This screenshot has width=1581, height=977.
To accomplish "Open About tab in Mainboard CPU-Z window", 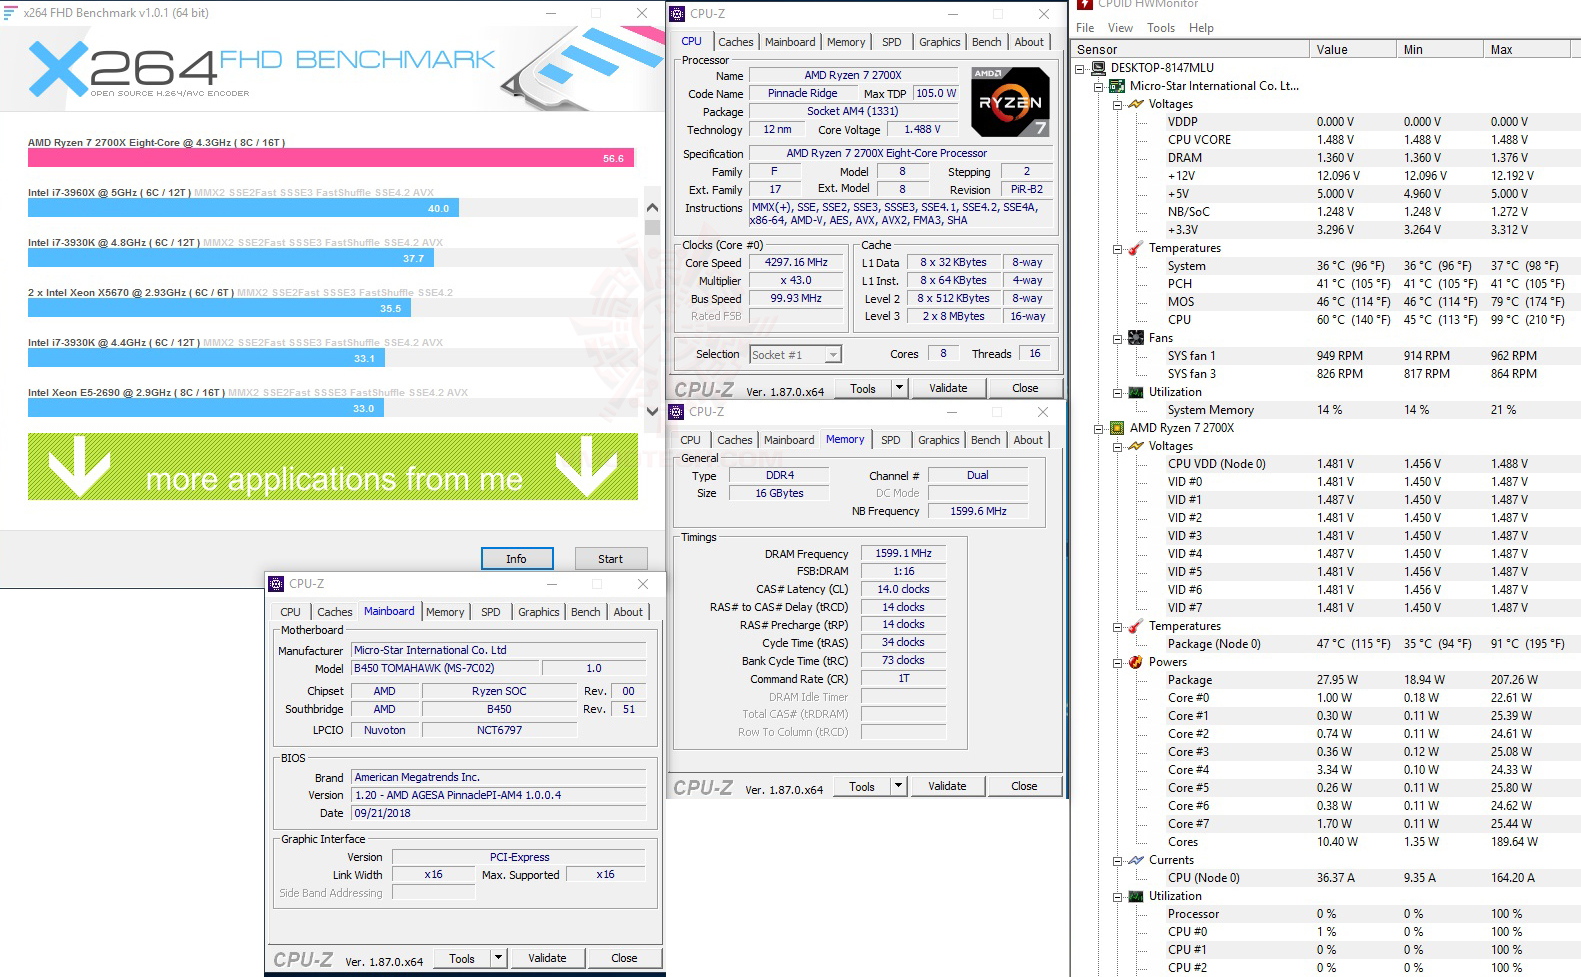I will (628, 612).
